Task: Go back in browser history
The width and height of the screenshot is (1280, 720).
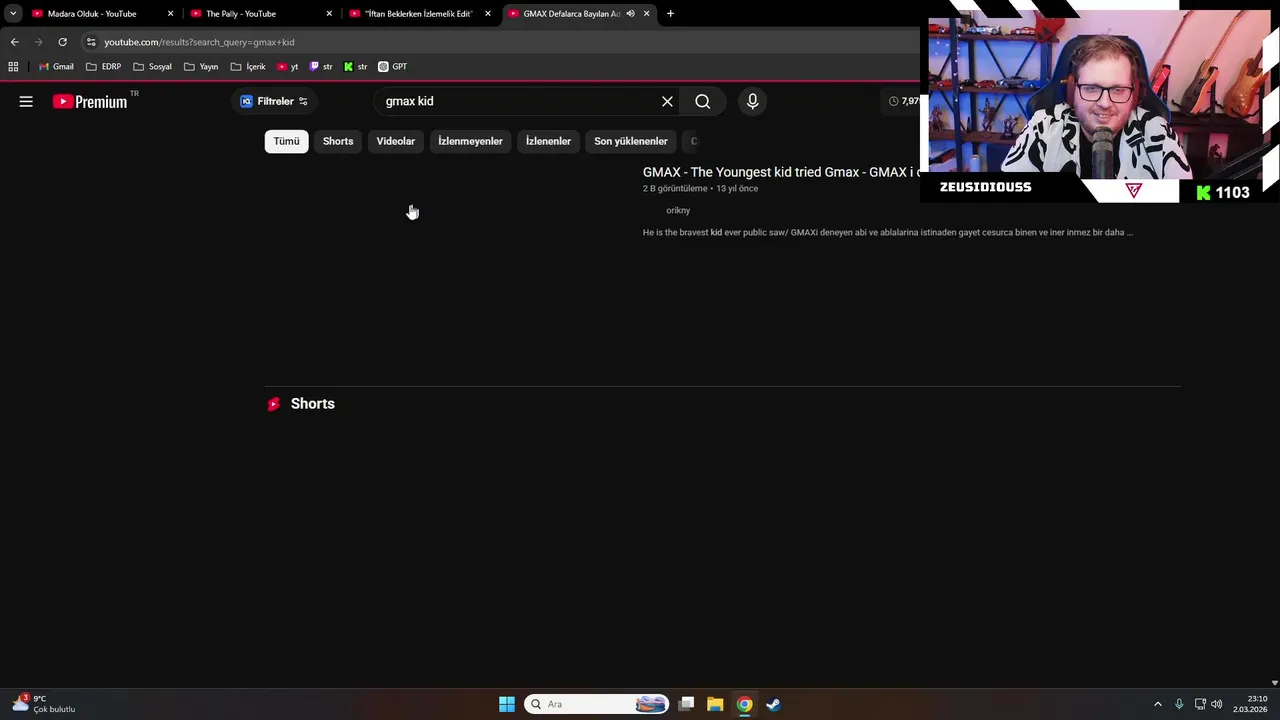Action: click(14, 42)
